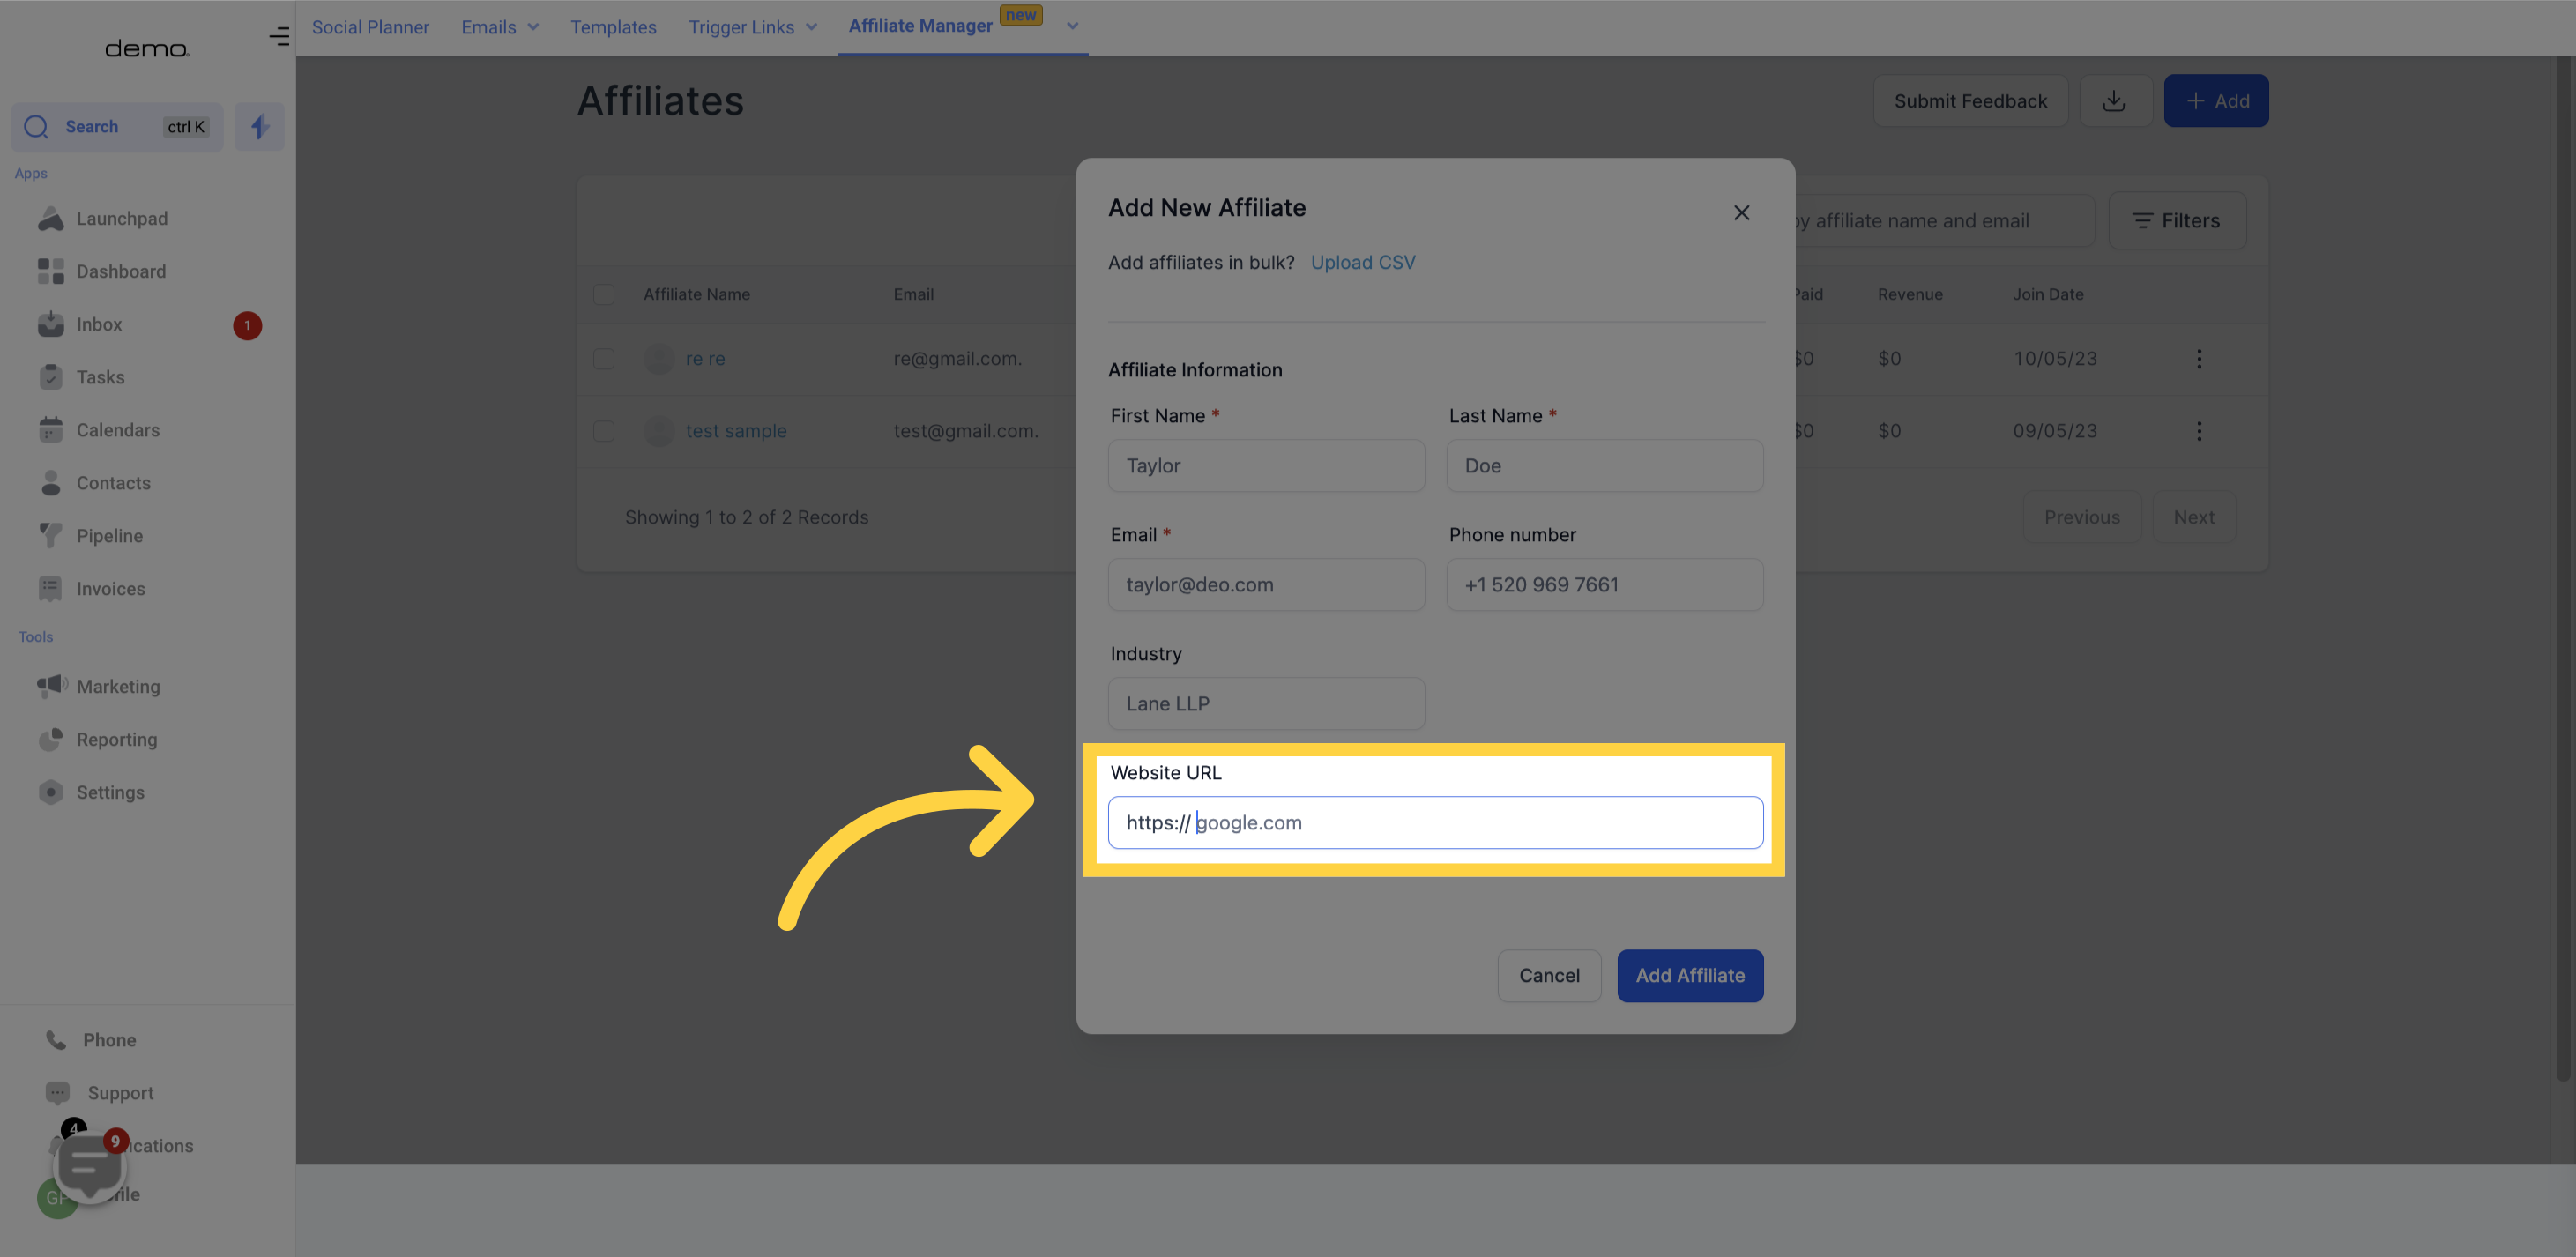This screenshot has height=1257, width=2576.
Task: Click Upload CSV link for bulk affiliates
Action: tap(1364, 263)
